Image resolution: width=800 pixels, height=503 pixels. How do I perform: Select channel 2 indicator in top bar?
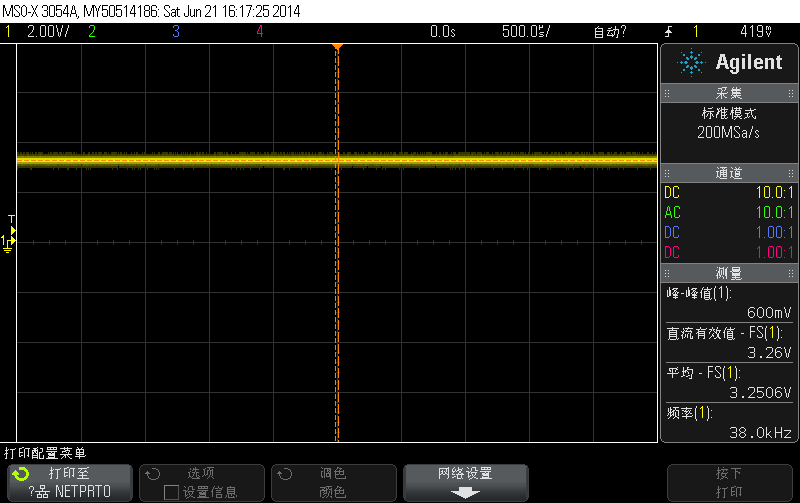92,32
